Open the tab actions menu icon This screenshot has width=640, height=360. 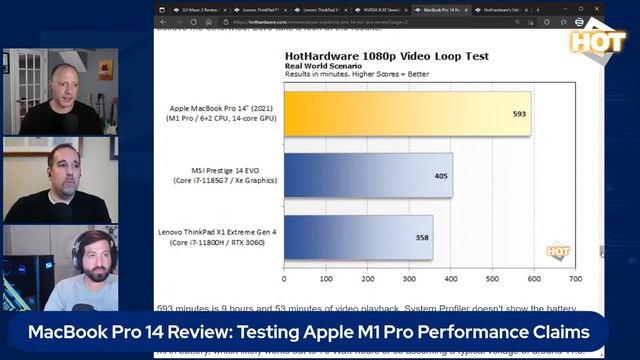pos(162,10)
